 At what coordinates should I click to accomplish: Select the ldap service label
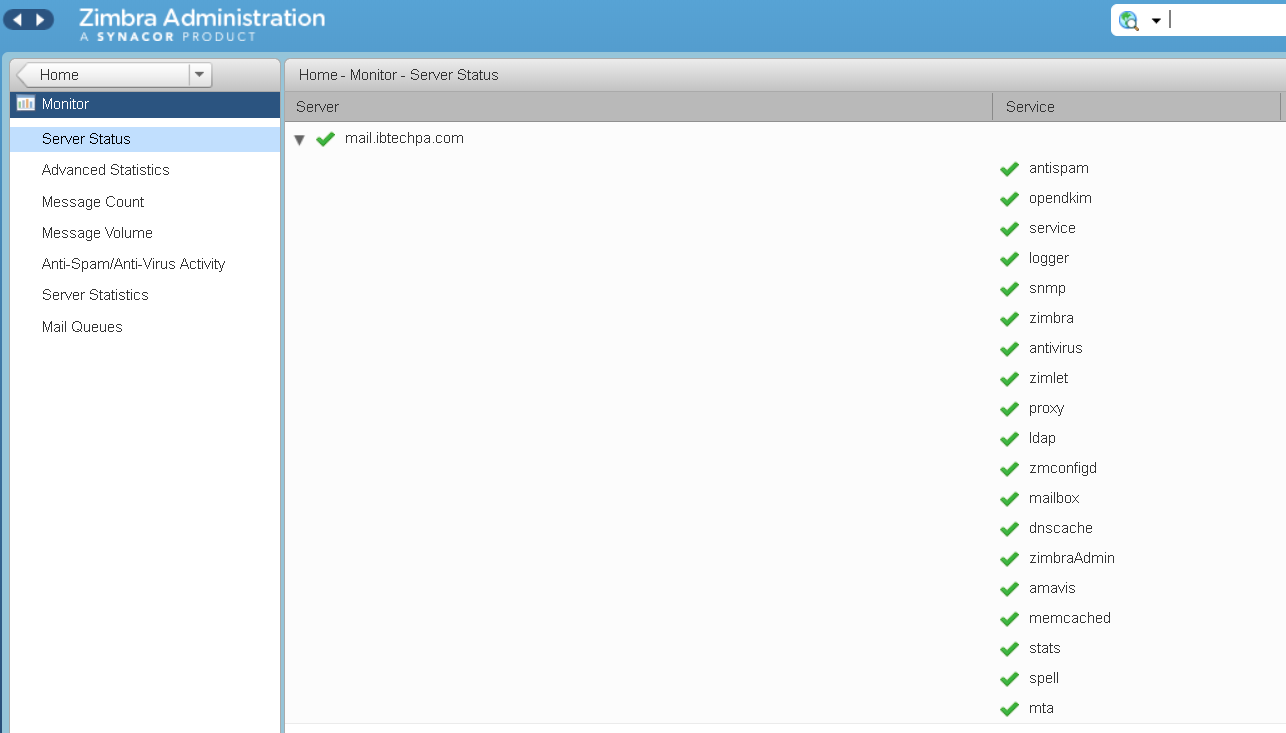(1042, 438)
